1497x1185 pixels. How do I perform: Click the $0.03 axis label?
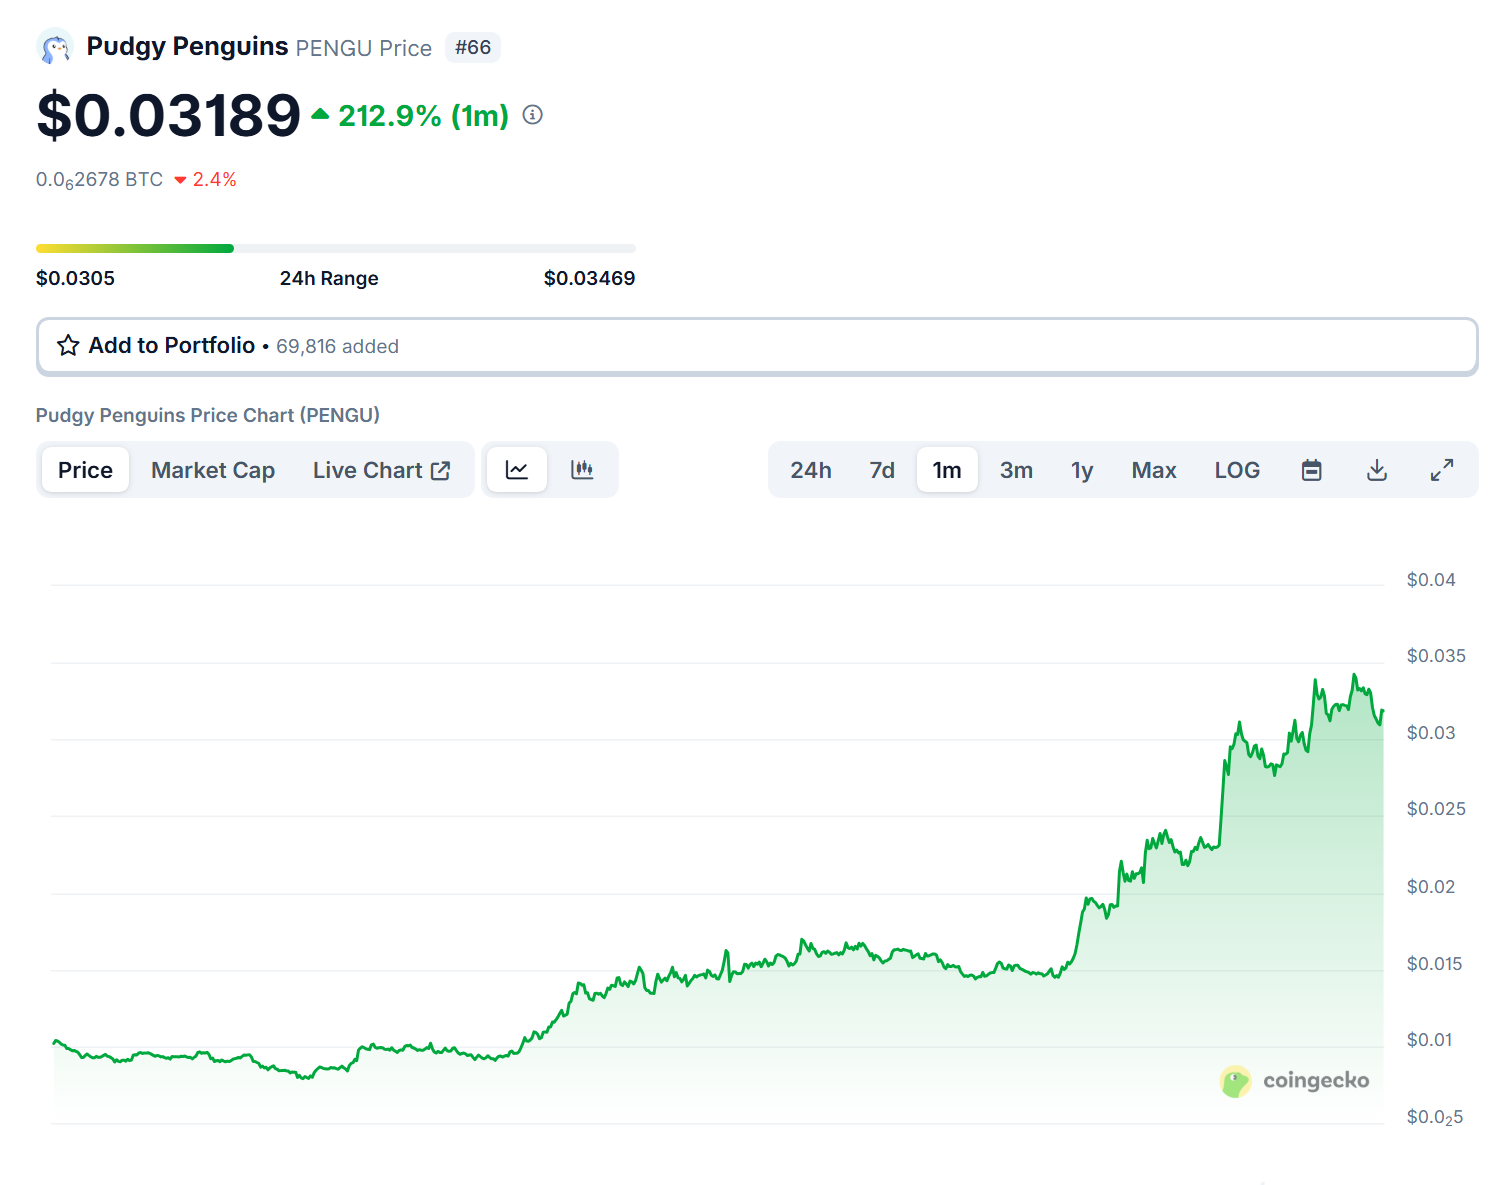coord(1431,733)
